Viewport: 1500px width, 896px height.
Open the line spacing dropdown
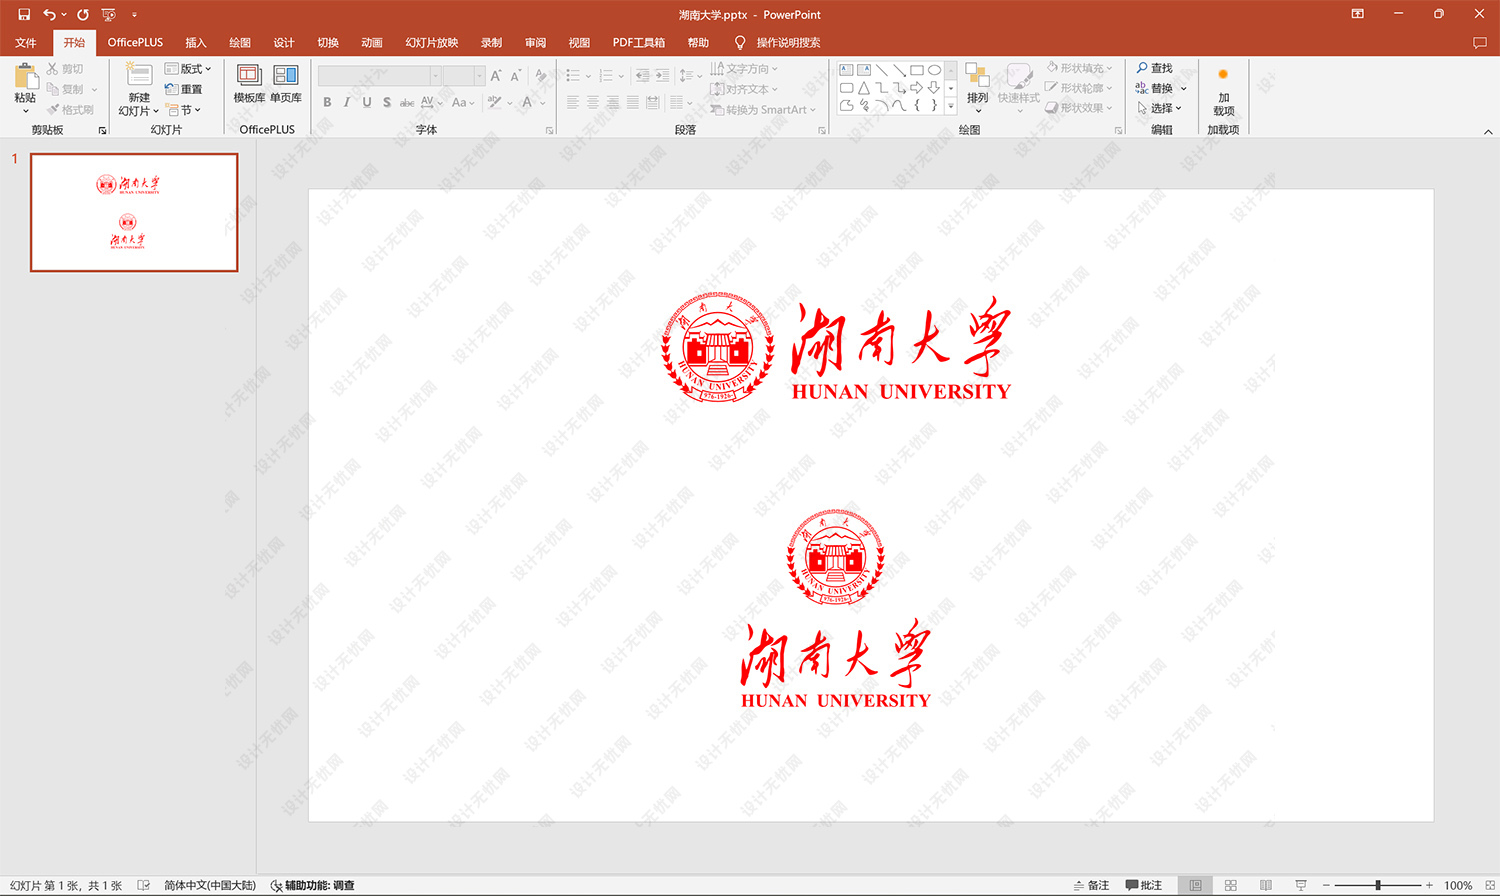(689, 76)
